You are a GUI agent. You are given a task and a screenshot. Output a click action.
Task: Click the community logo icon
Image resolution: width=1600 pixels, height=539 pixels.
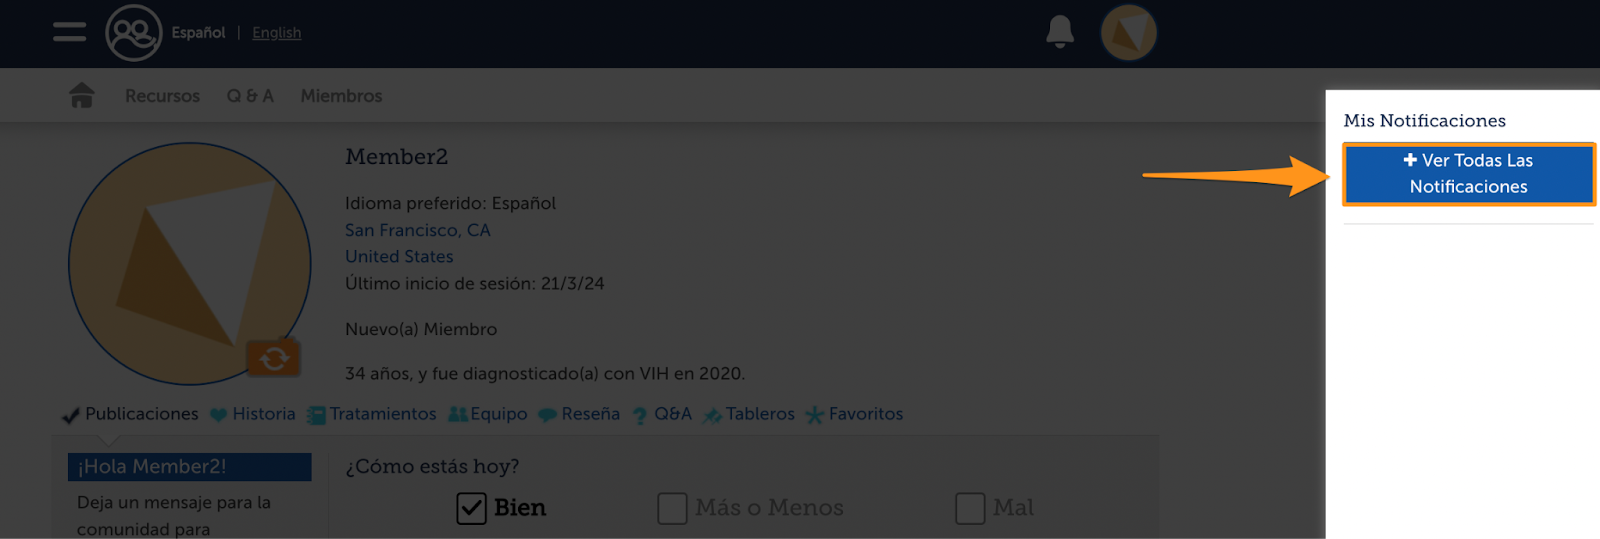pos(134,33)
